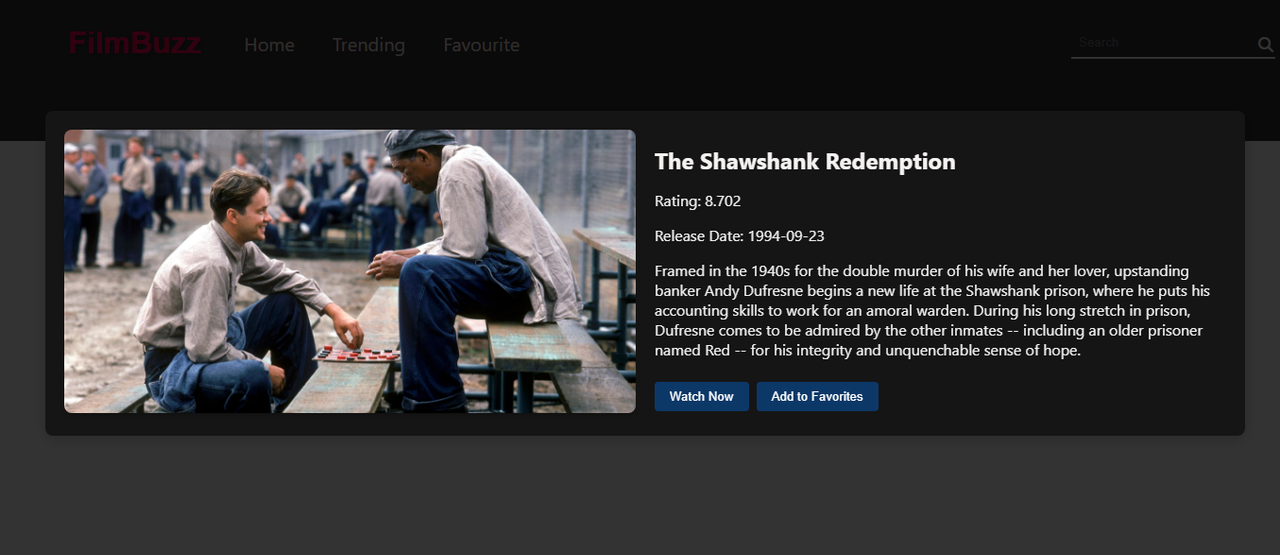The width and height of the screenshot is (1280, 555).
Task: Go to the Trending section
Action: (368, 45)
